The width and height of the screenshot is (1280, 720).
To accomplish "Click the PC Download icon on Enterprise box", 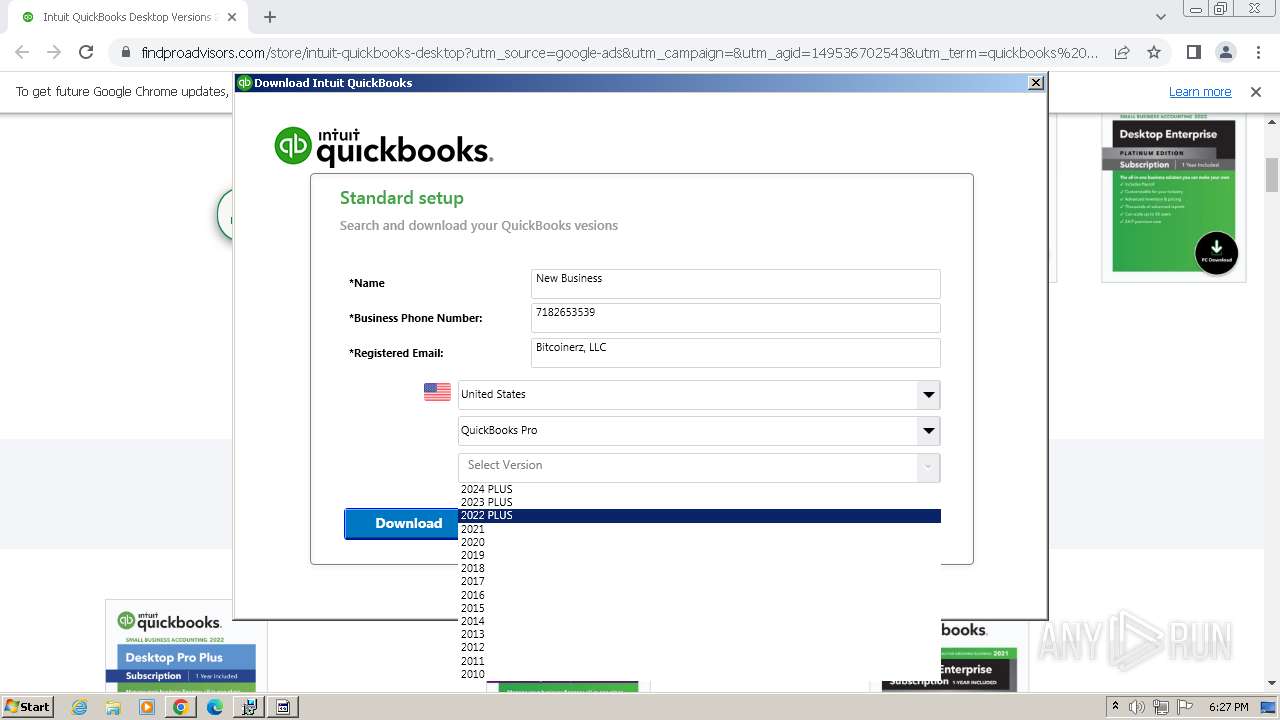I will point(1216,252).
